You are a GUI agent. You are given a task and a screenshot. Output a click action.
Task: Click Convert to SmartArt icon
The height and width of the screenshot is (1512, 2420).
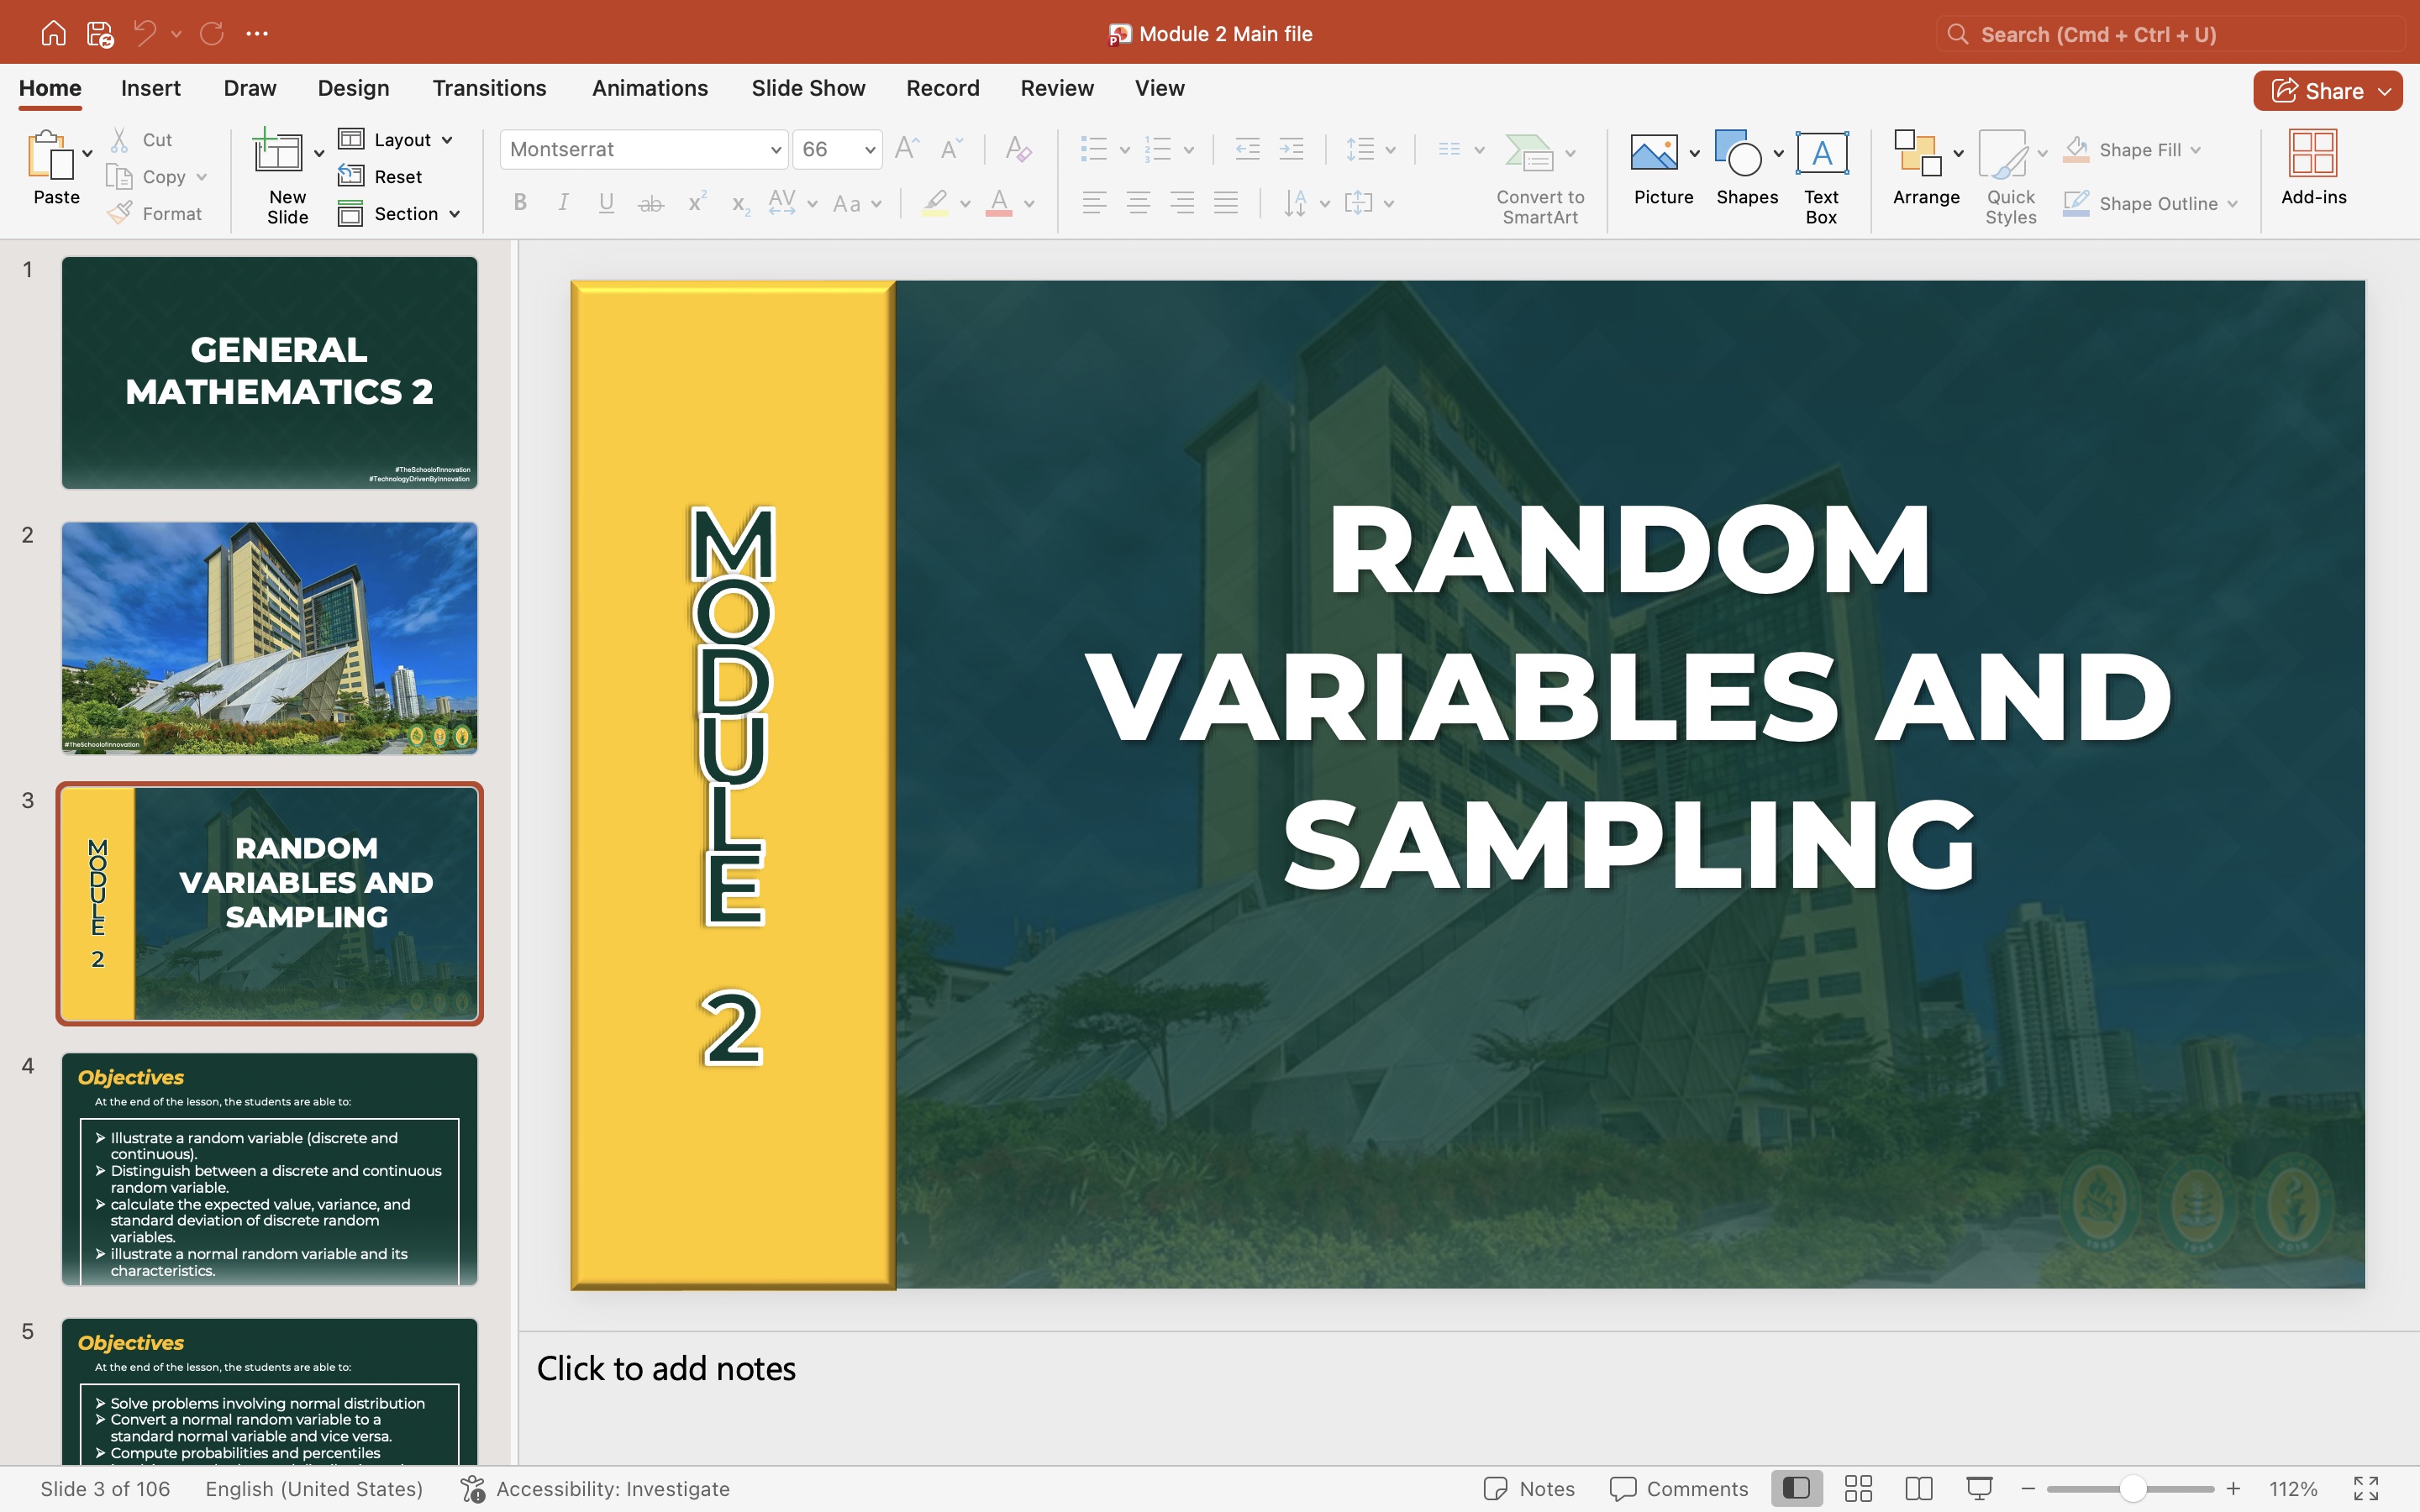1529,153
